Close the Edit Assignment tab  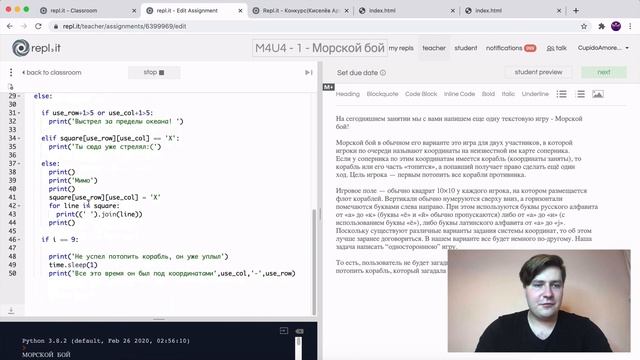point(240,11)
